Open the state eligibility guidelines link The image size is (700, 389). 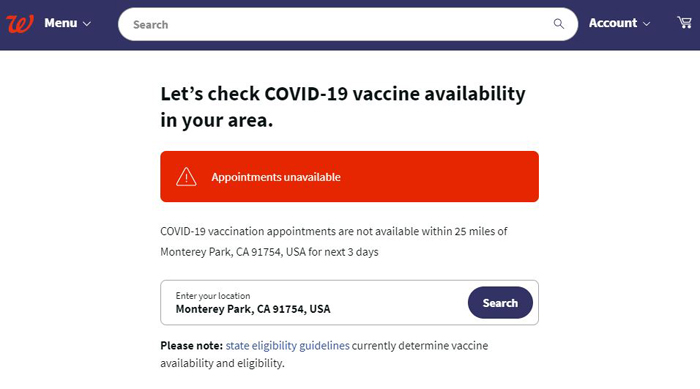click(288, 346)
